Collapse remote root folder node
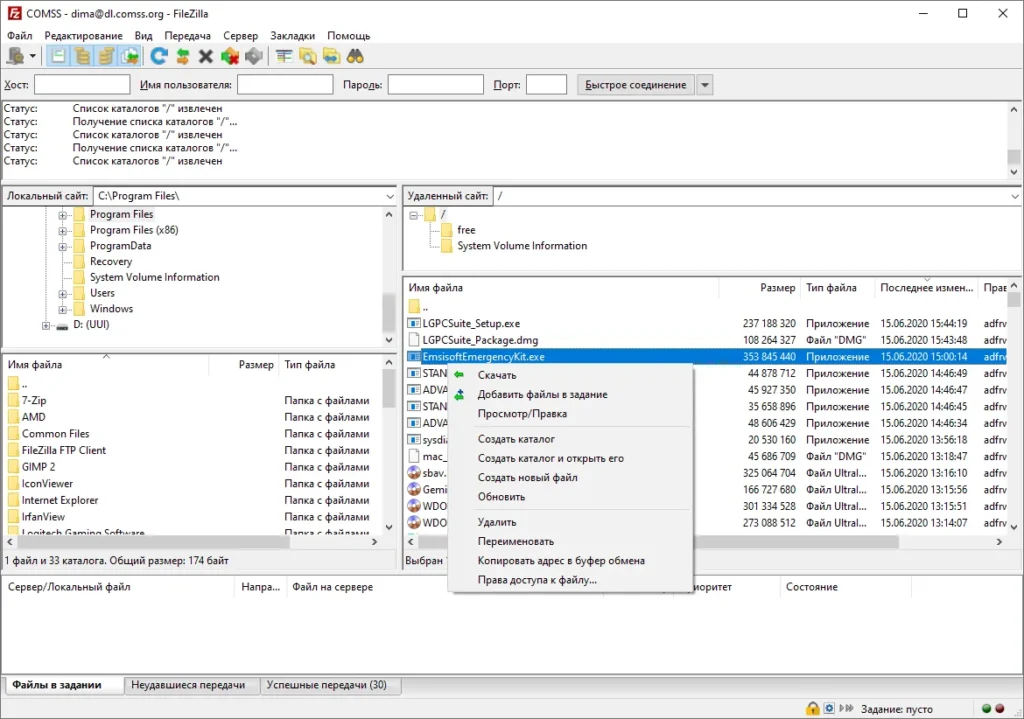 point(413,214)
